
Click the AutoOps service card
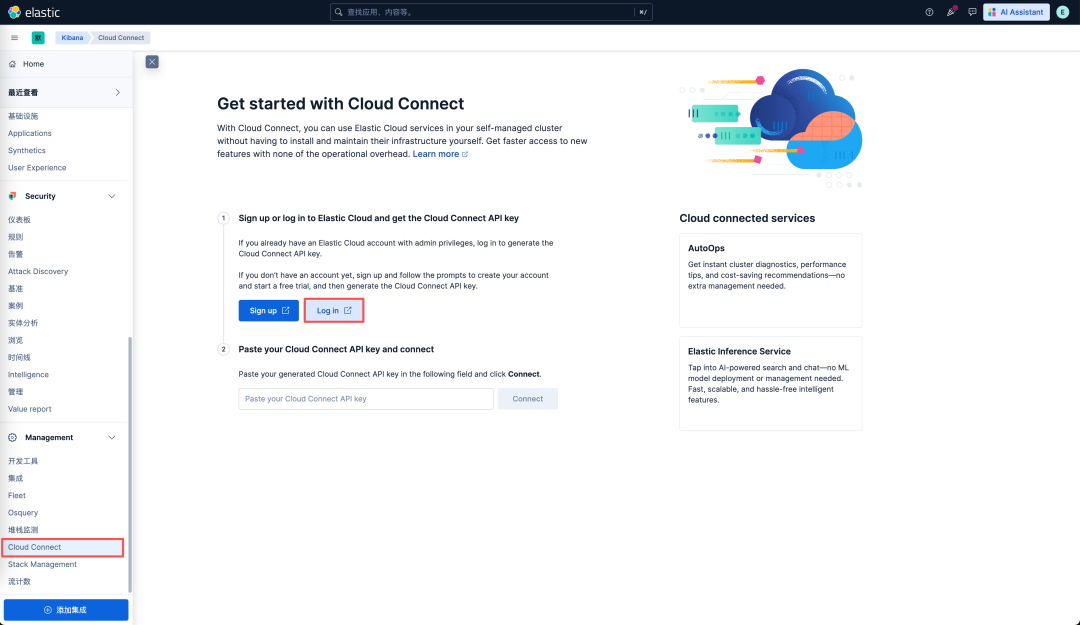click(x=770, y=280)
